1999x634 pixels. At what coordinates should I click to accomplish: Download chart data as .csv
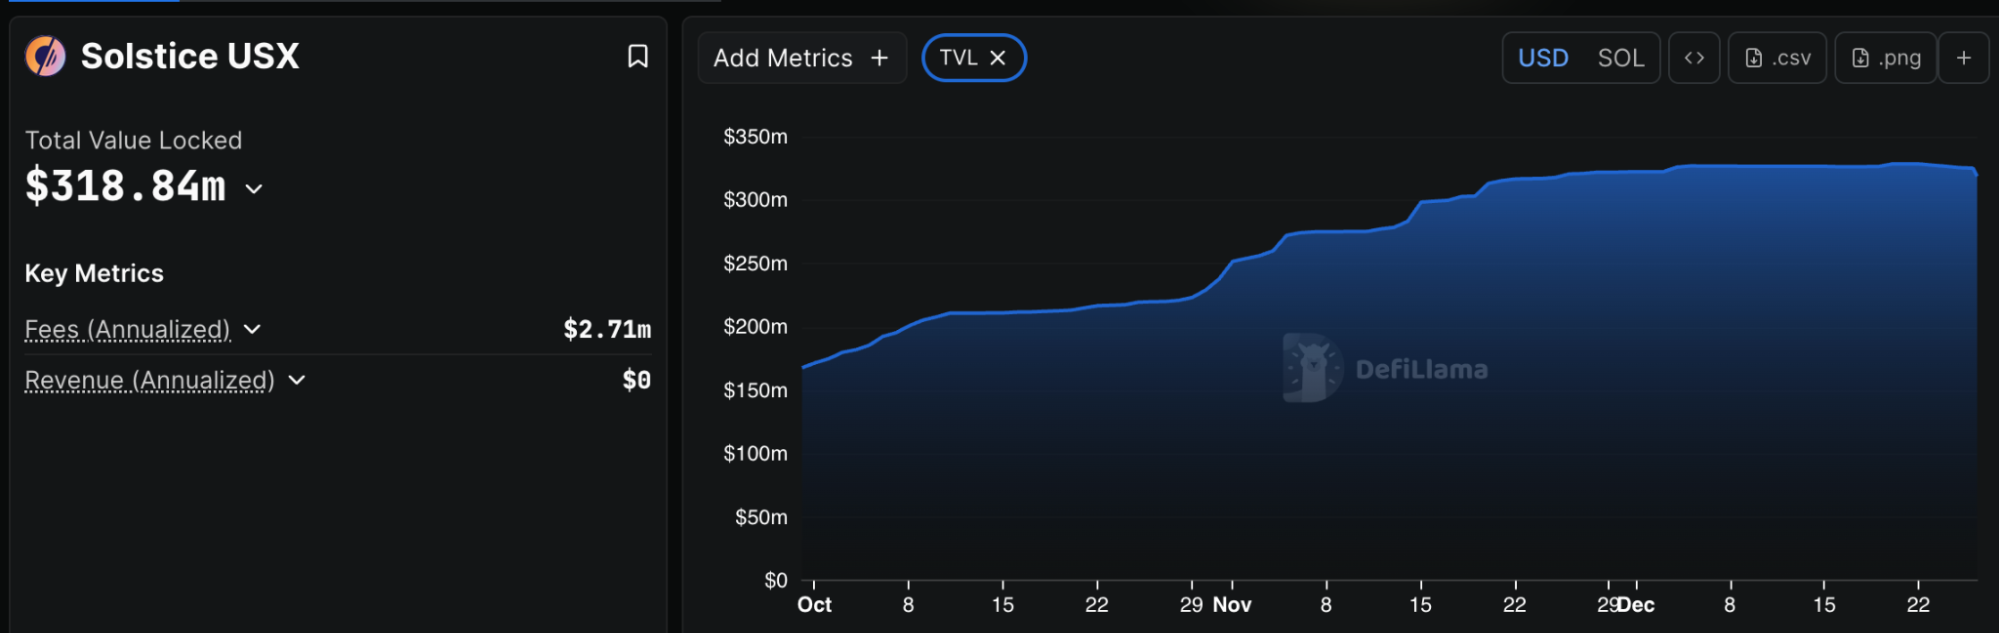[x=1777, y=58]
